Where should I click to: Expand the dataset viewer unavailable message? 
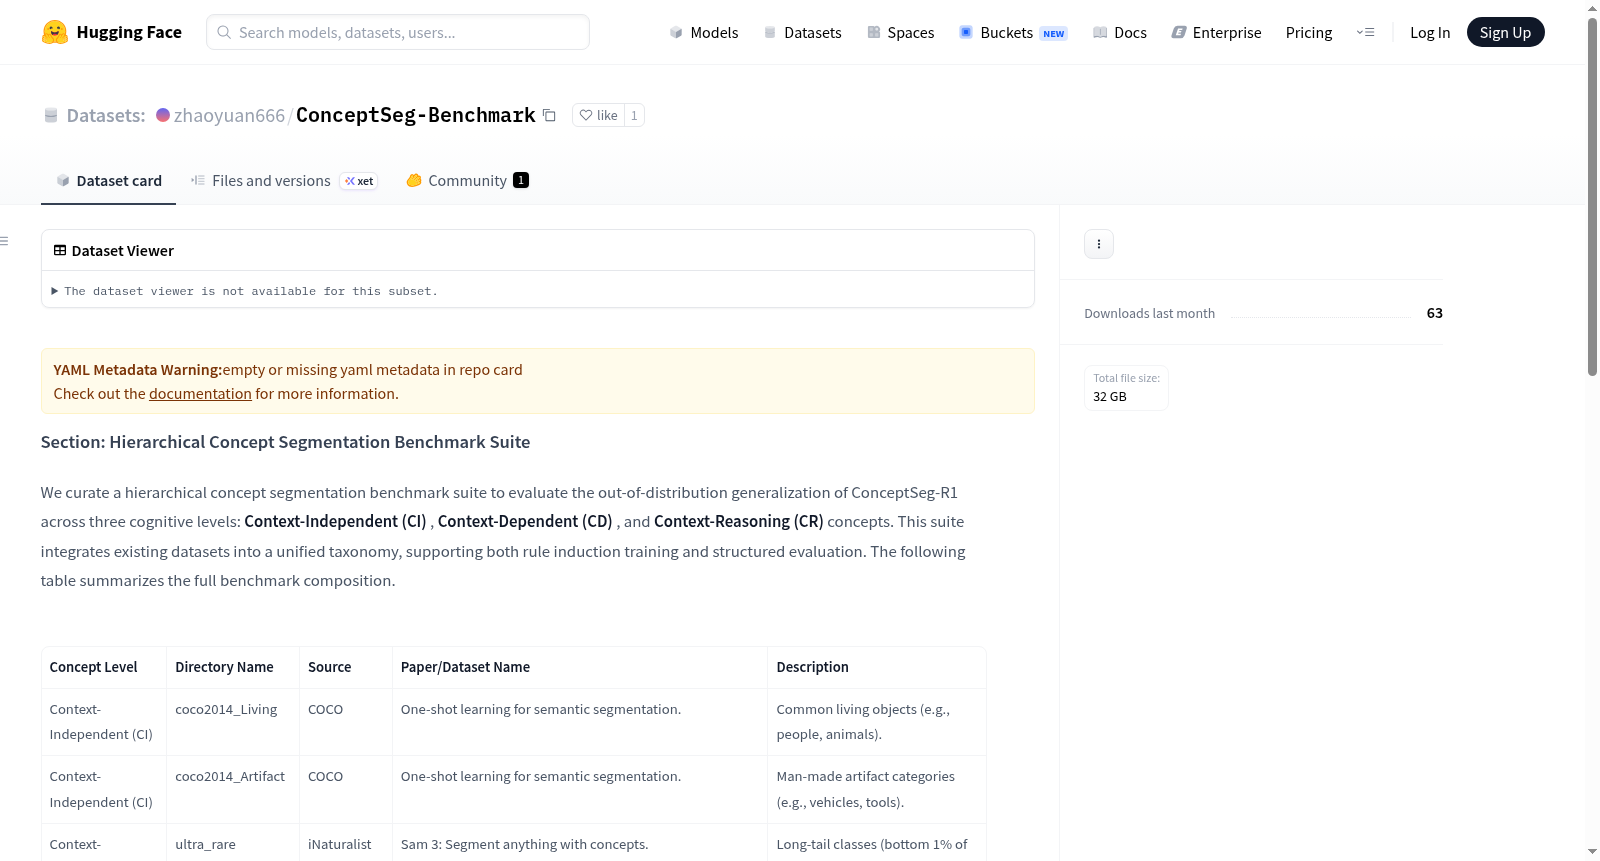coord(245,291)
